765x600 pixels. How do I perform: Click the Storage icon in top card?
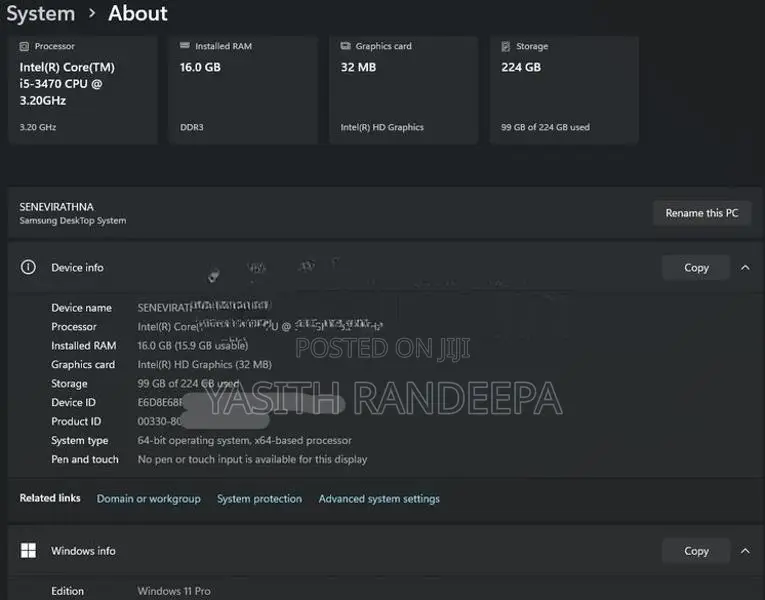(x=505, y=46)
